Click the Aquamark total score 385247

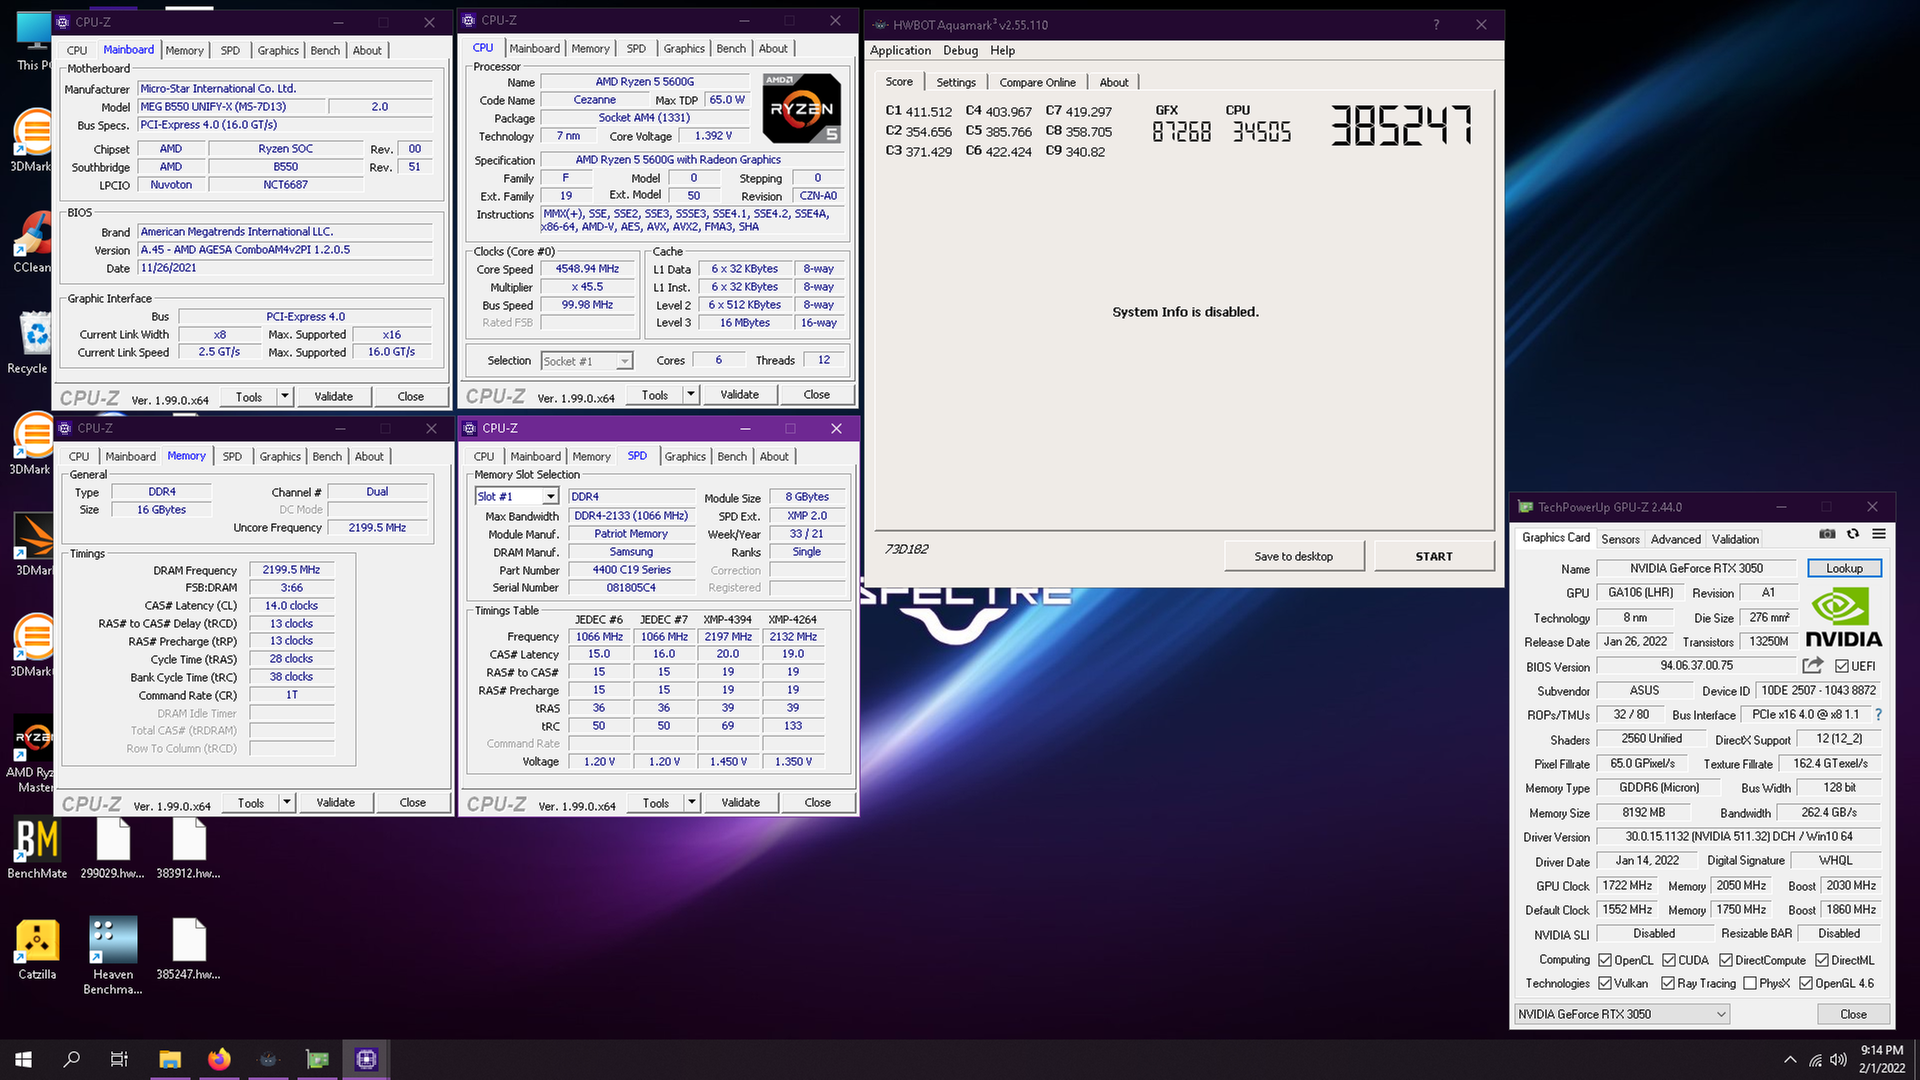(1400, 126)
